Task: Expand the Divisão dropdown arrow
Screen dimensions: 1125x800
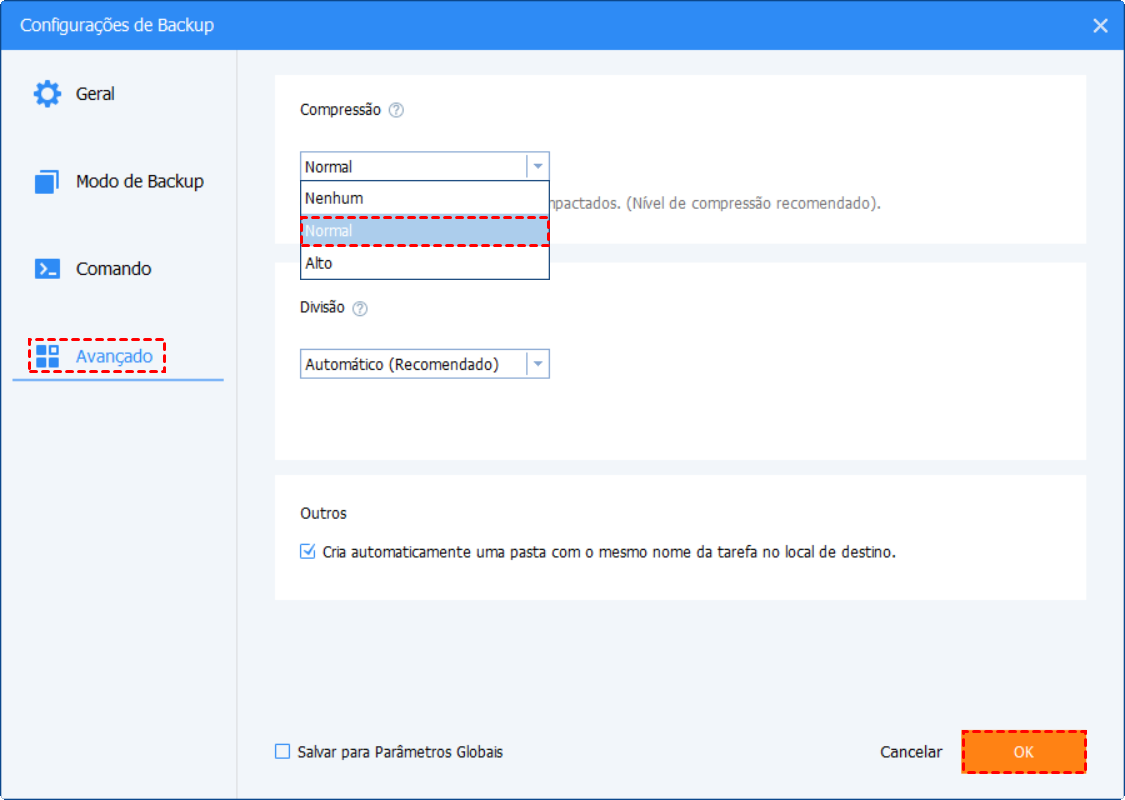Action: tap(537, 364)
